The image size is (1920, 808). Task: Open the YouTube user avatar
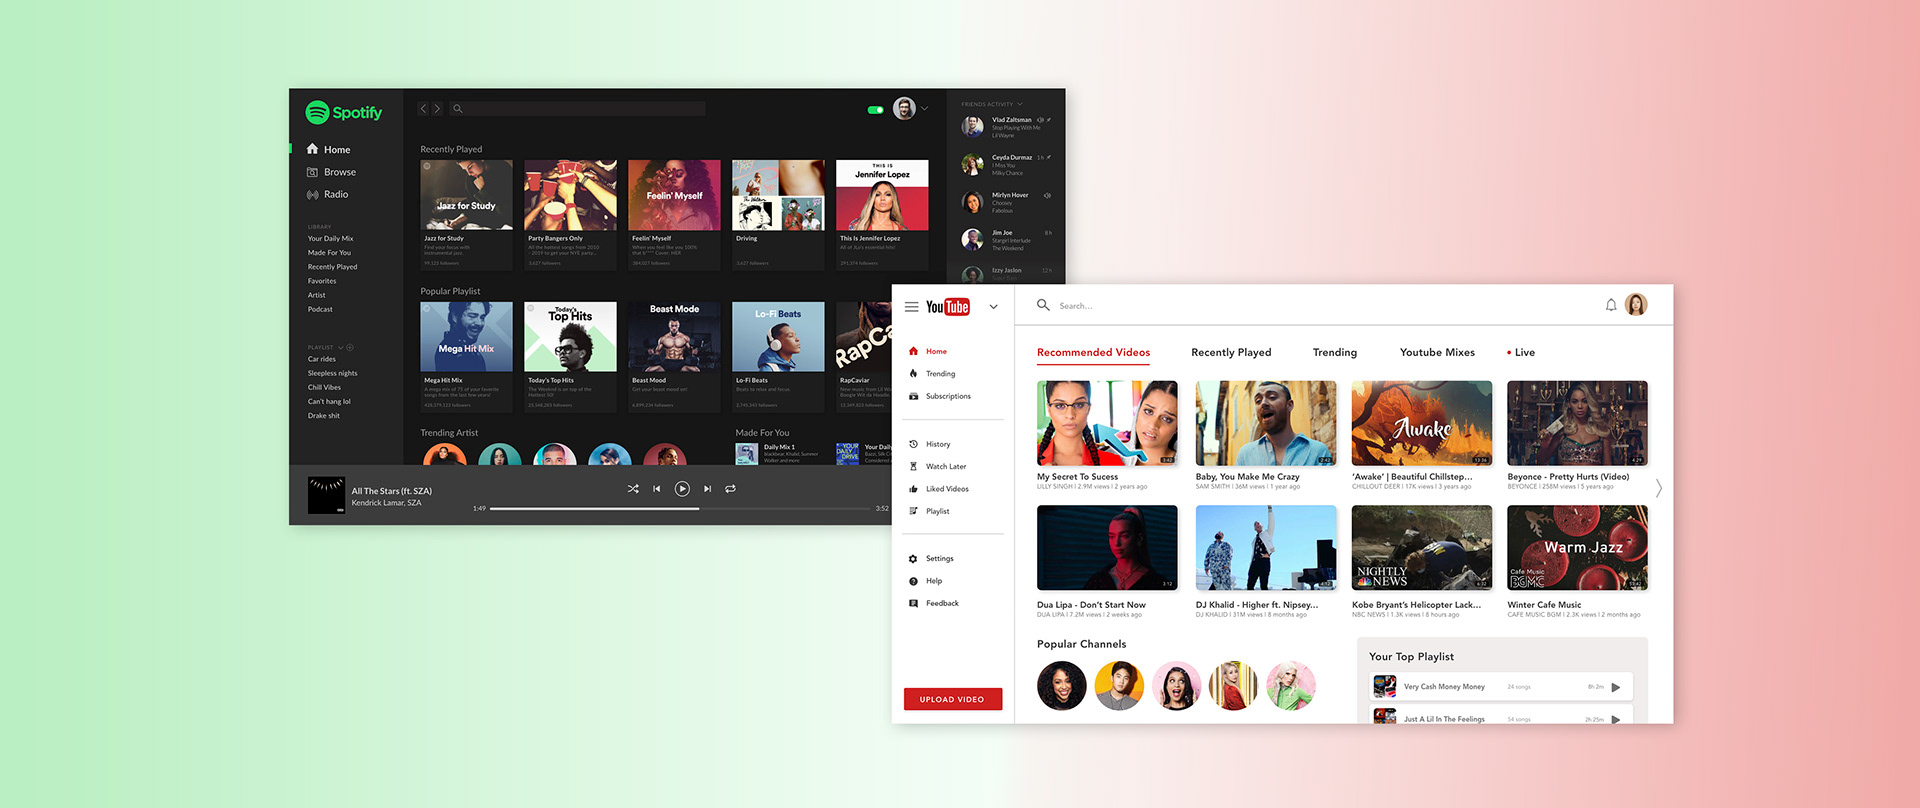1636,305
